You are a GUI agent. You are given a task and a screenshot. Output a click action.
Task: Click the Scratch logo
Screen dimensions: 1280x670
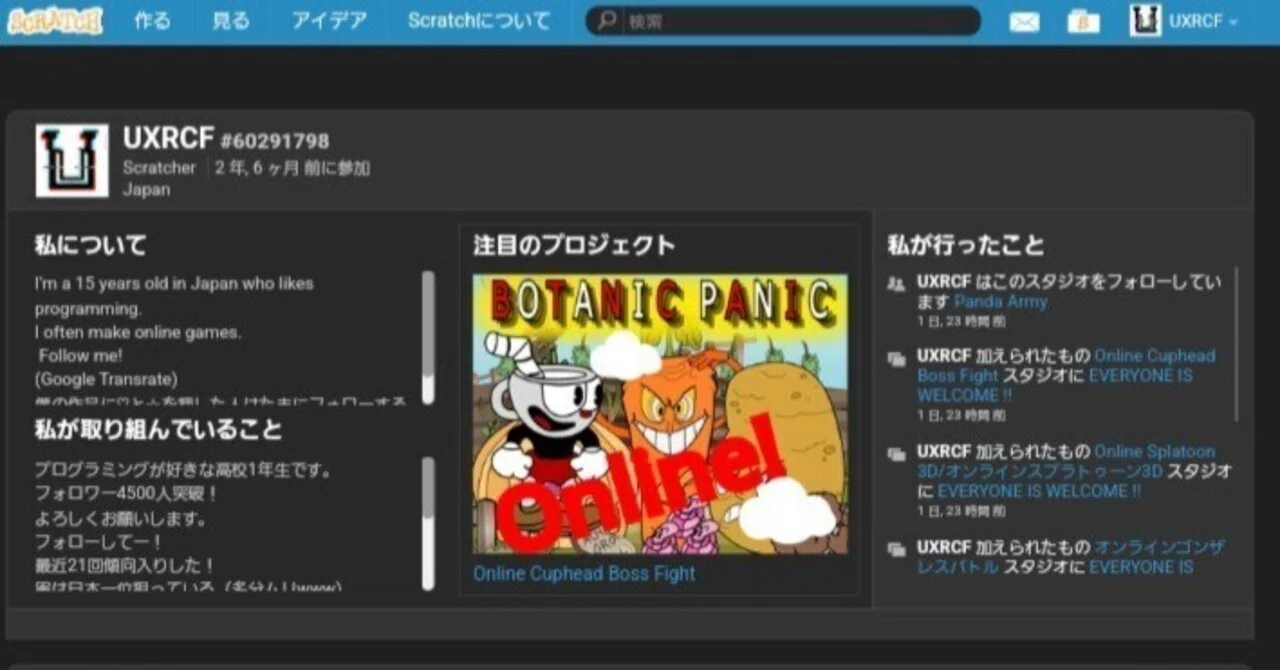click(x=55, y=21)
